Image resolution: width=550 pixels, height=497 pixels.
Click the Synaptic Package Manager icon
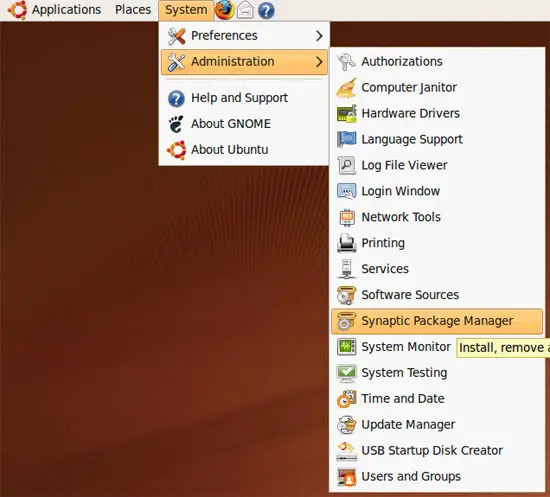click(x=346, y=321)
